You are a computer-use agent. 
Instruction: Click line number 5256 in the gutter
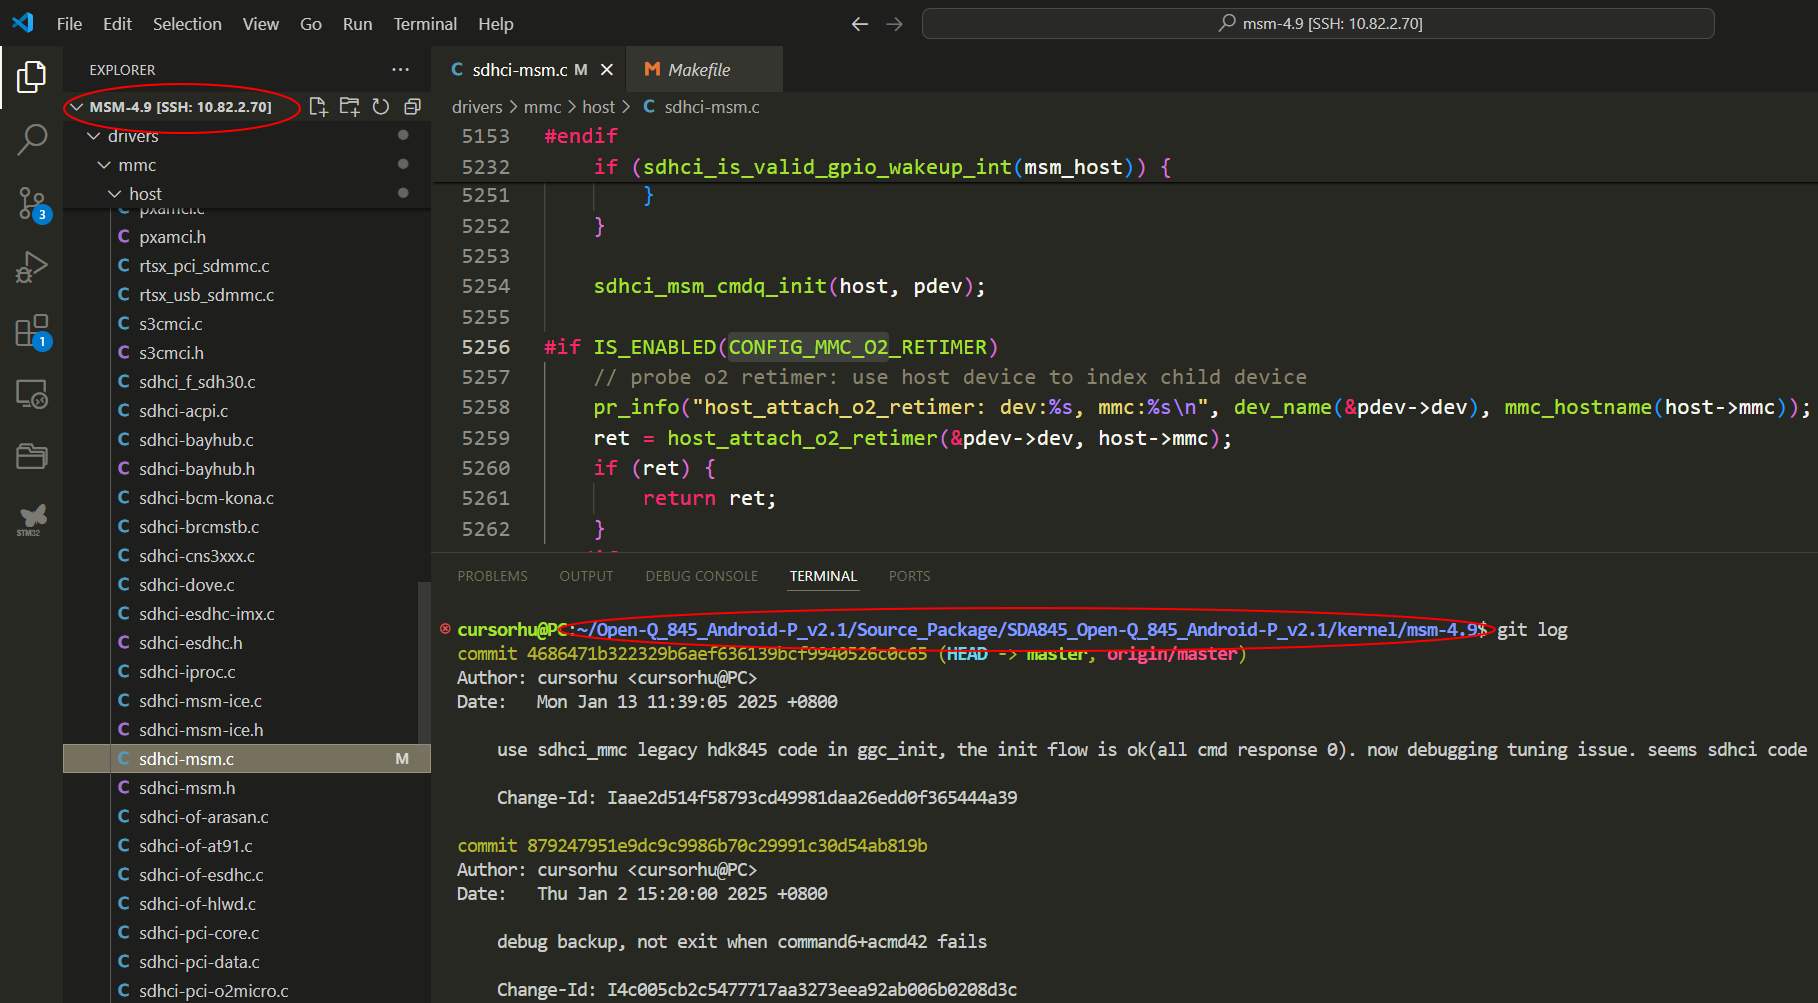(486, 347)
